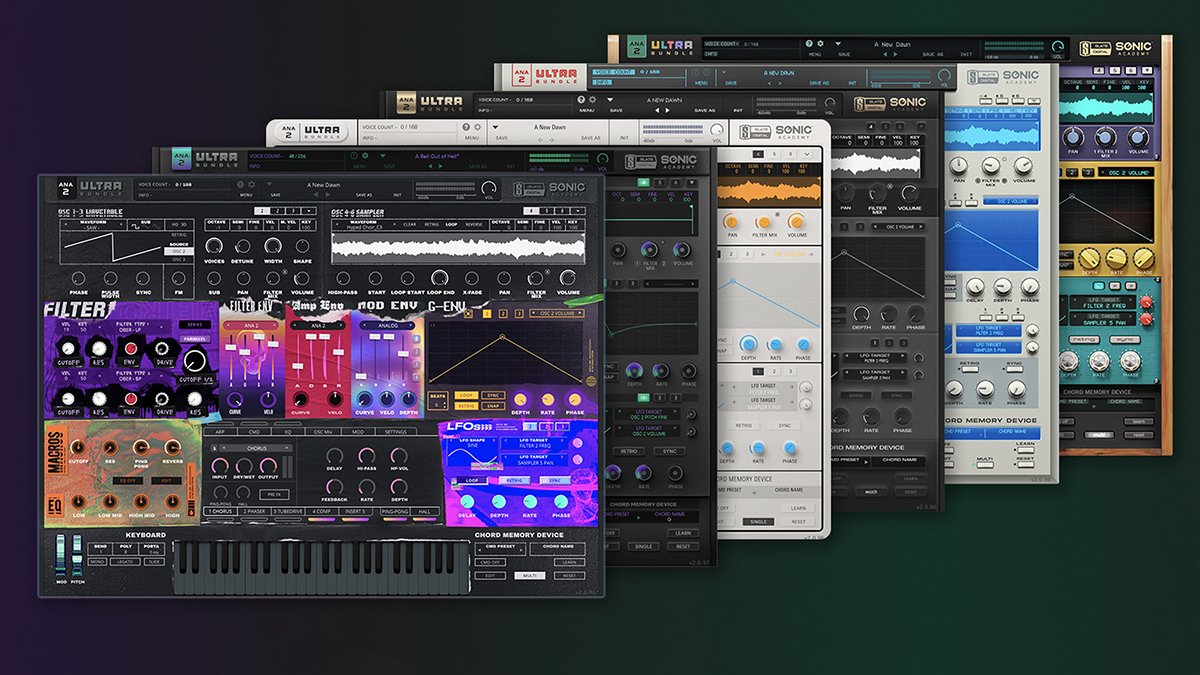Switch to the CMD tab

click(254, 432)
